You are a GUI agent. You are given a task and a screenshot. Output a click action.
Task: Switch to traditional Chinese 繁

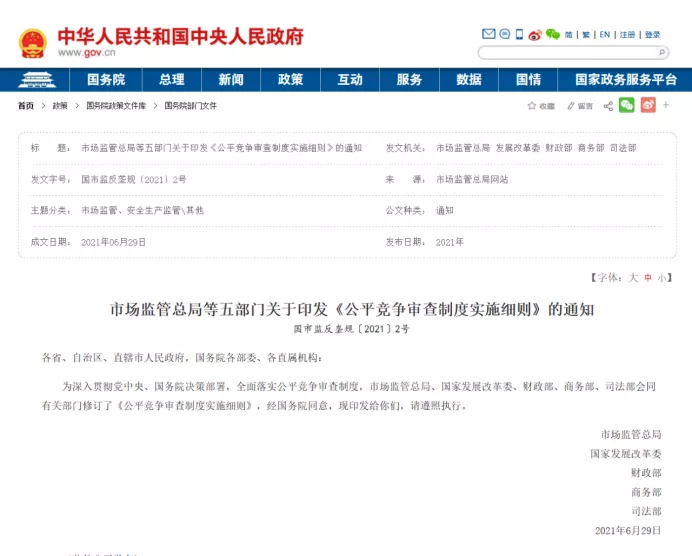click(x=586, y=34)
